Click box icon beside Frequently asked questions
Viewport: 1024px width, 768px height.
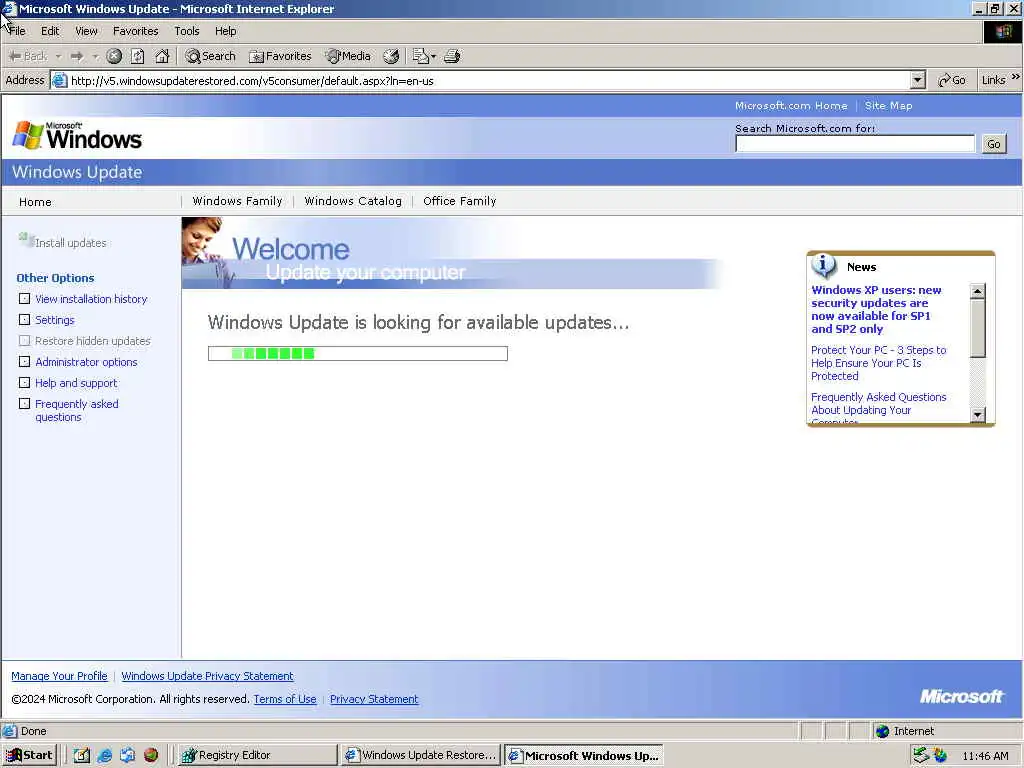coord(24,404)
